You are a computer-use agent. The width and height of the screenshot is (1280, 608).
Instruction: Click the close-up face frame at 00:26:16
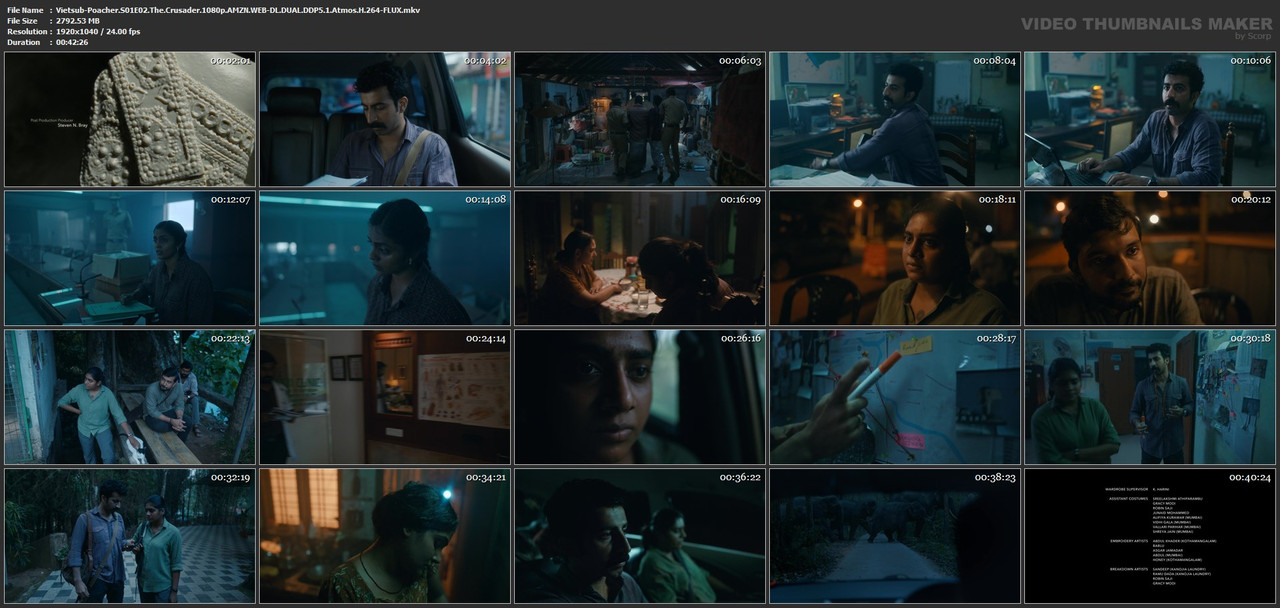[x=640, y=397]
